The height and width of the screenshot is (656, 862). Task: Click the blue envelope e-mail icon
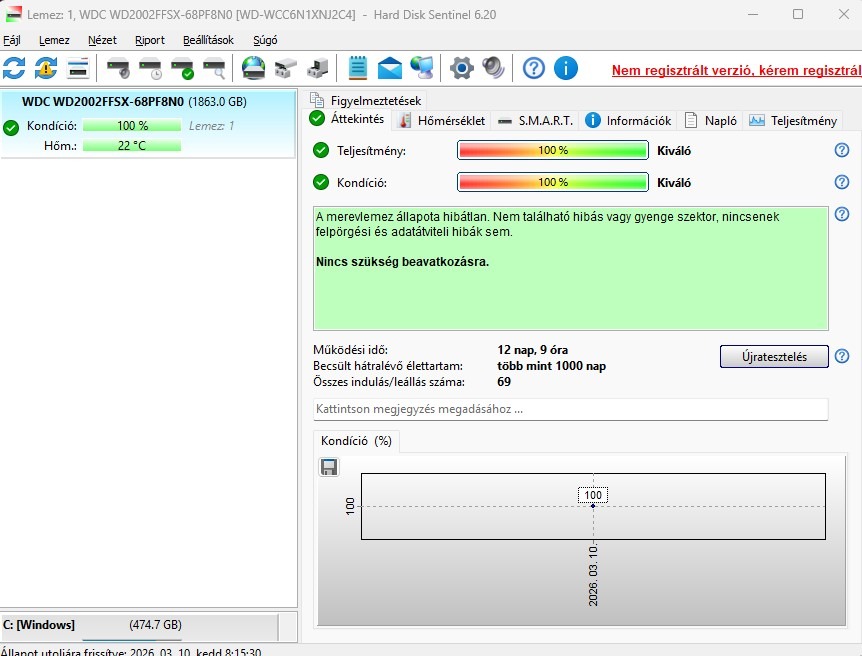pyautogui.click(x=390, y=69)
